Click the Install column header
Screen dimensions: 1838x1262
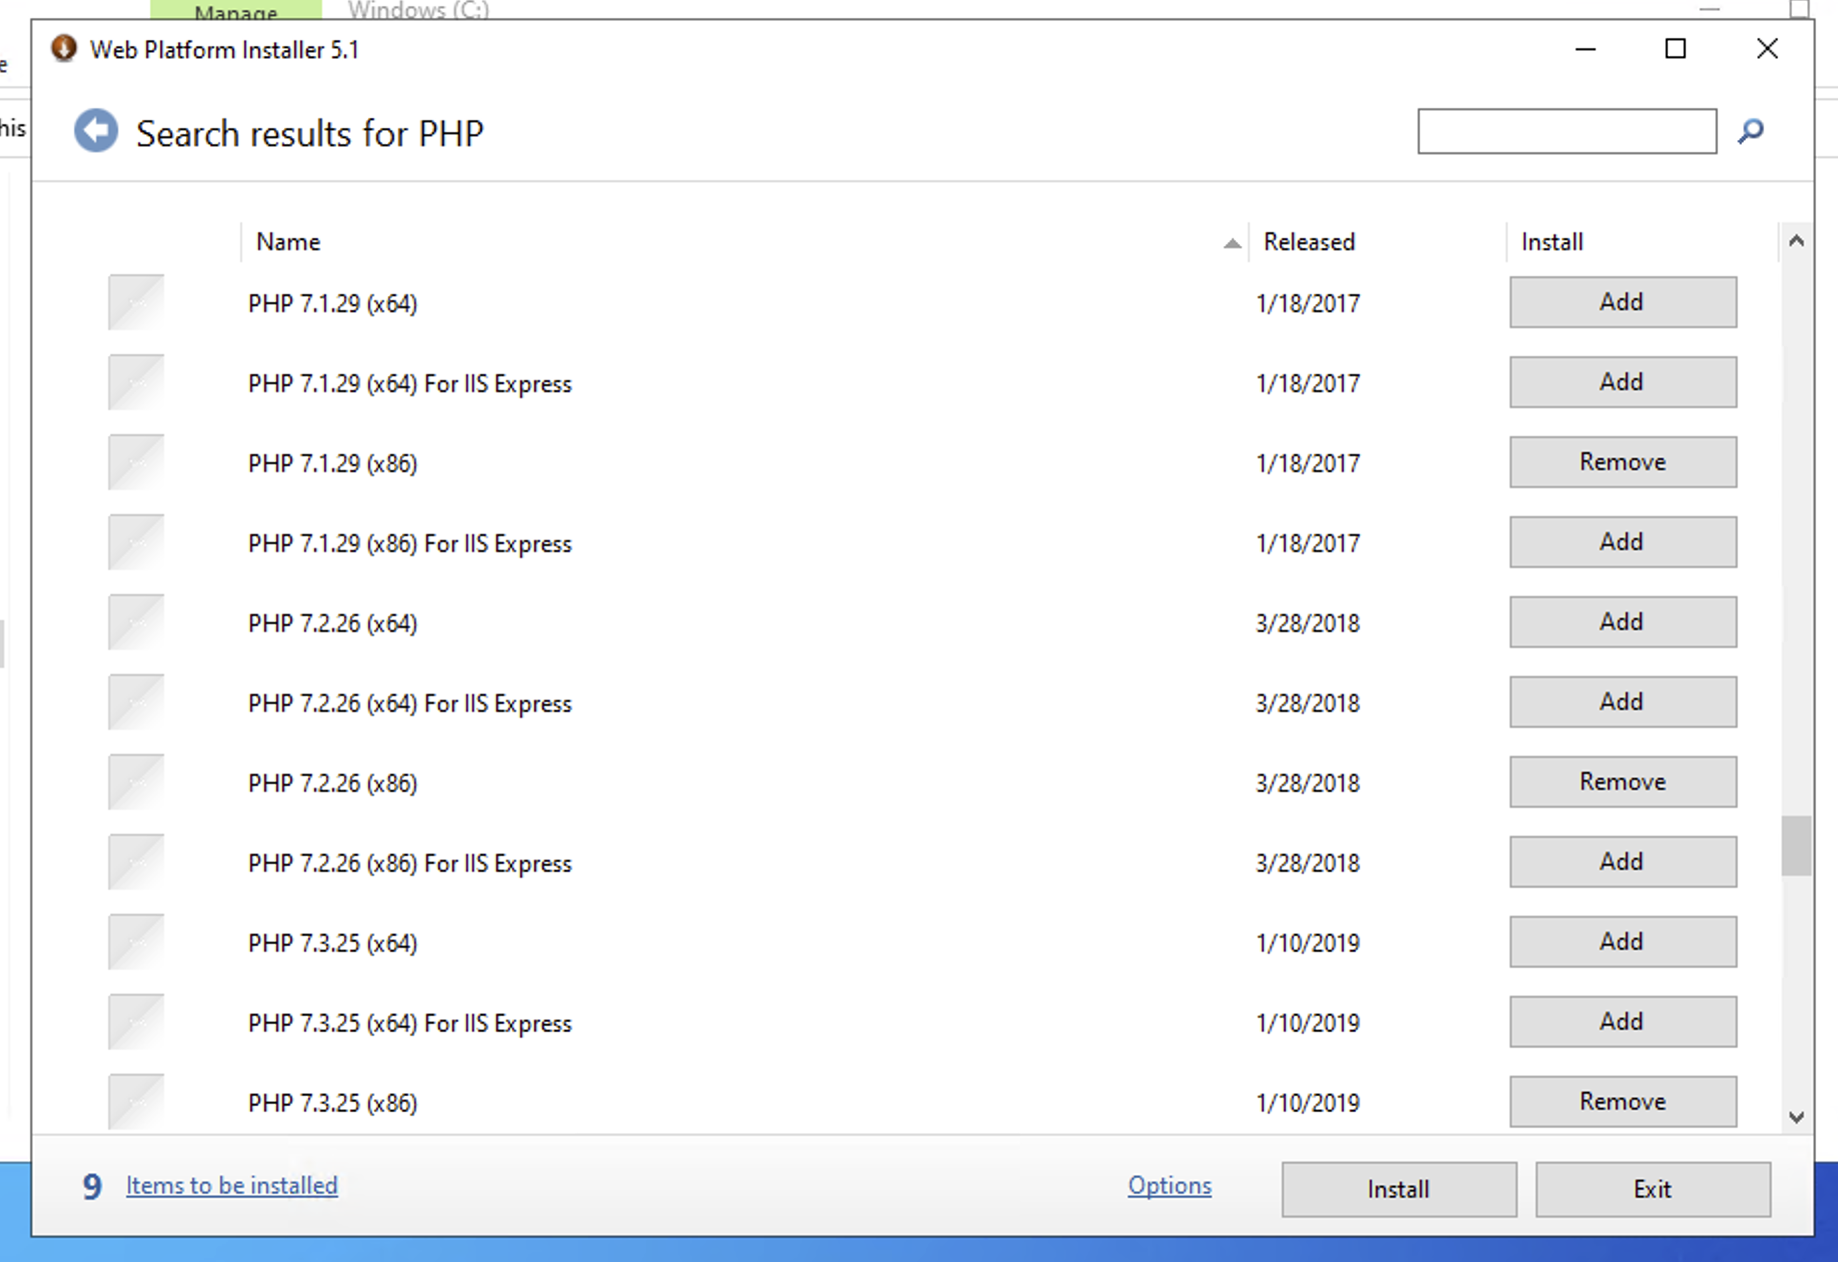1642,242
